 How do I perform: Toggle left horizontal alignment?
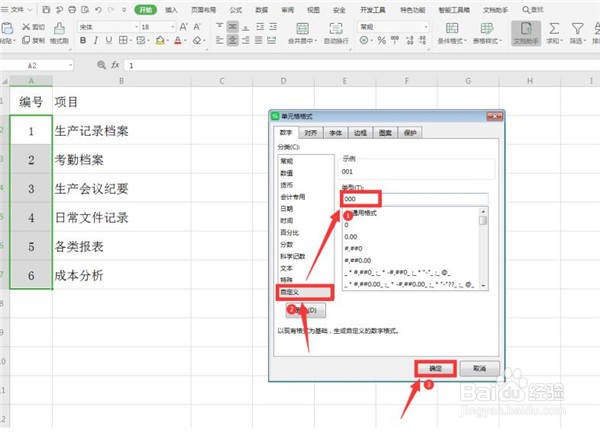(220, 40)
